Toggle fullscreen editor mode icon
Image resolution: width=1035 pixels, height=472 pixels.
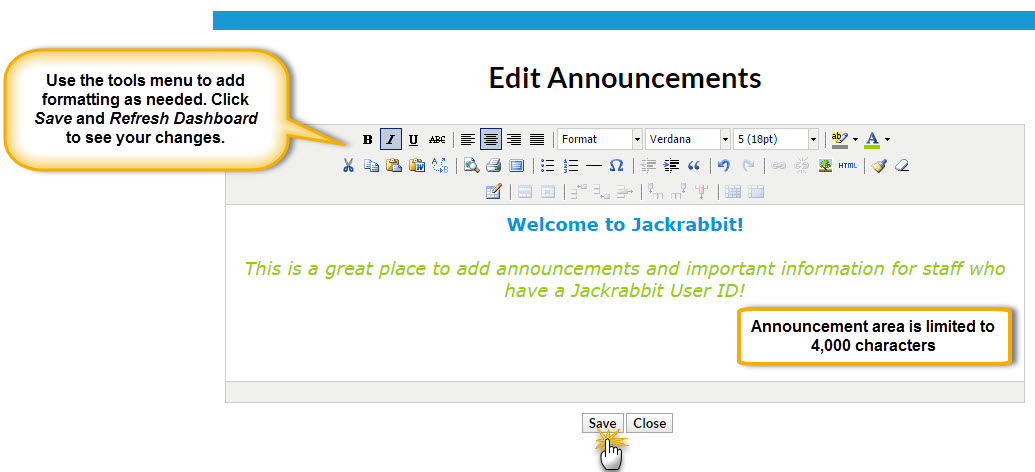click(x=516, y=166)
